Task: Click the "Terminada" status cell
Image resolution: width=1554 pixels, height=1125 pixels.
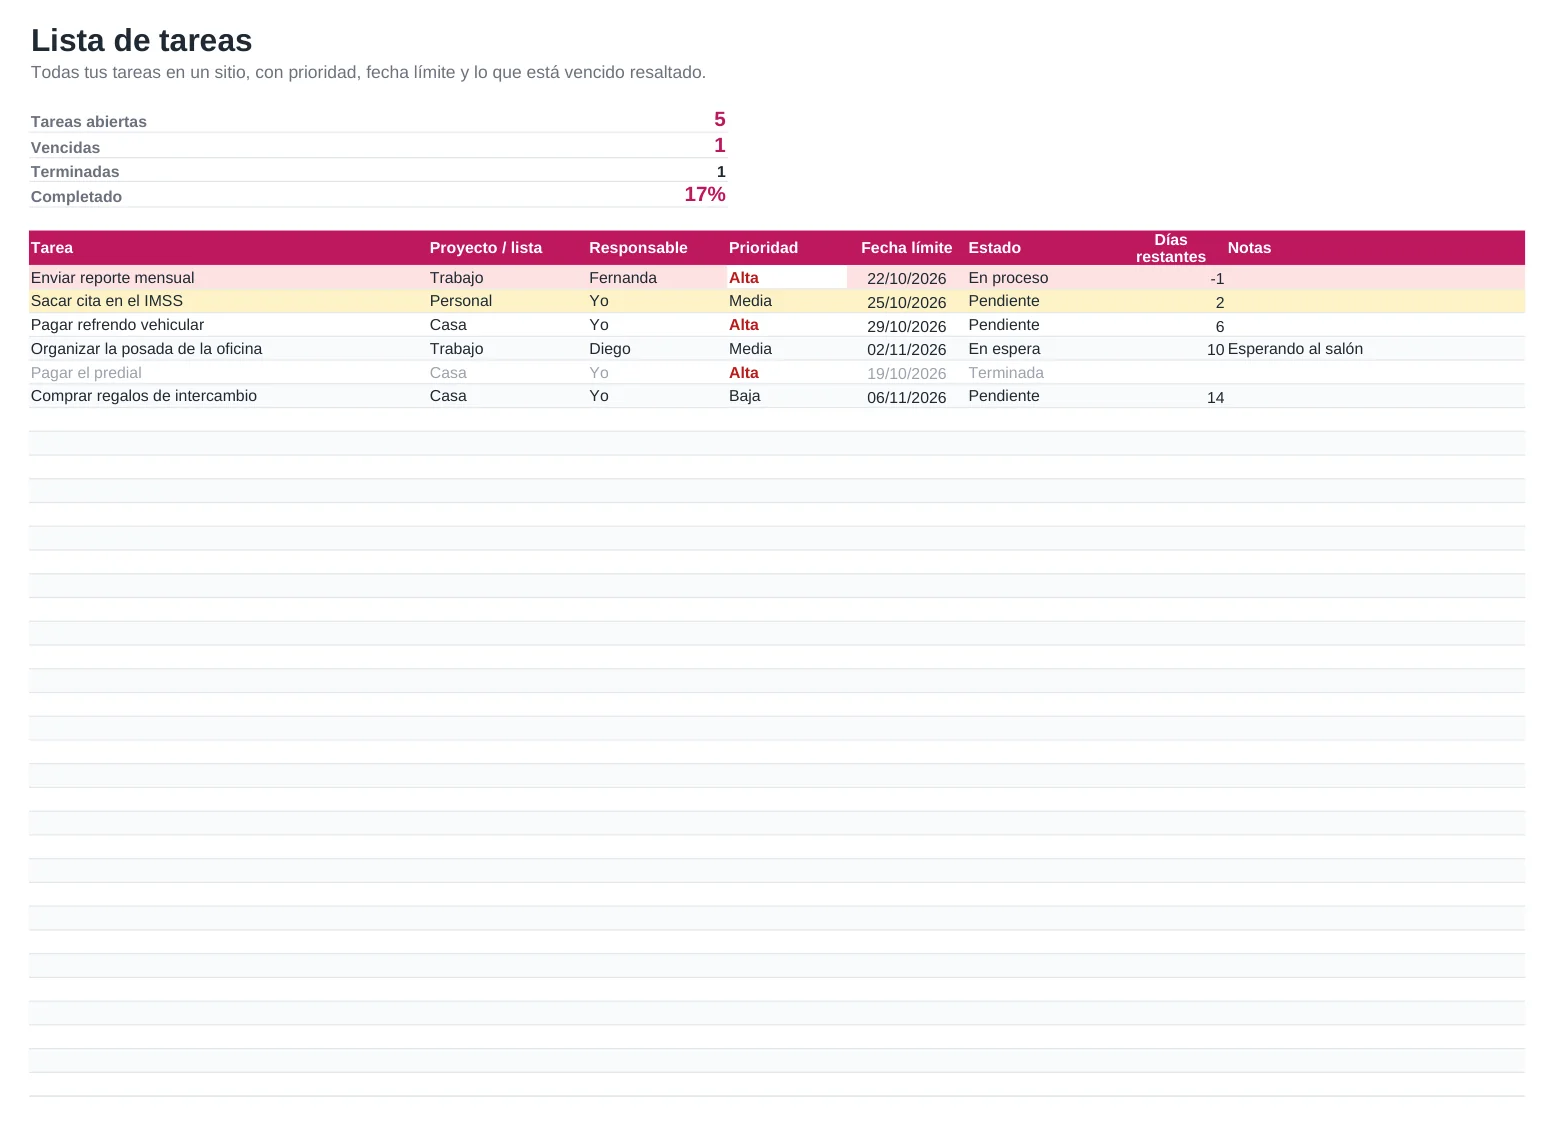Action: pyautogui.click(x=1006, y=373)
